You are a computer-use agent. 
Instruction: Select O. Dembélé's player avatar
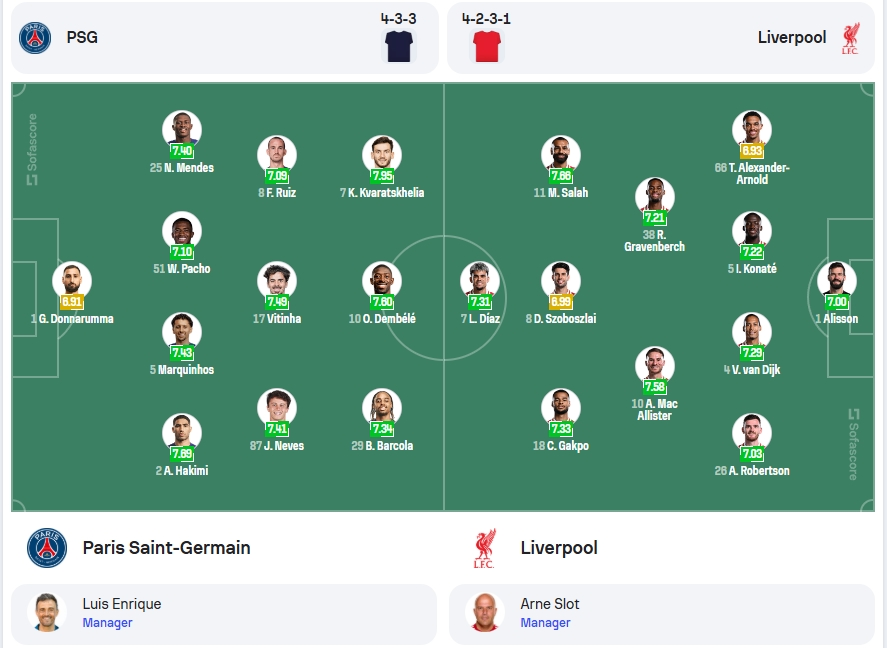point(382,281)
